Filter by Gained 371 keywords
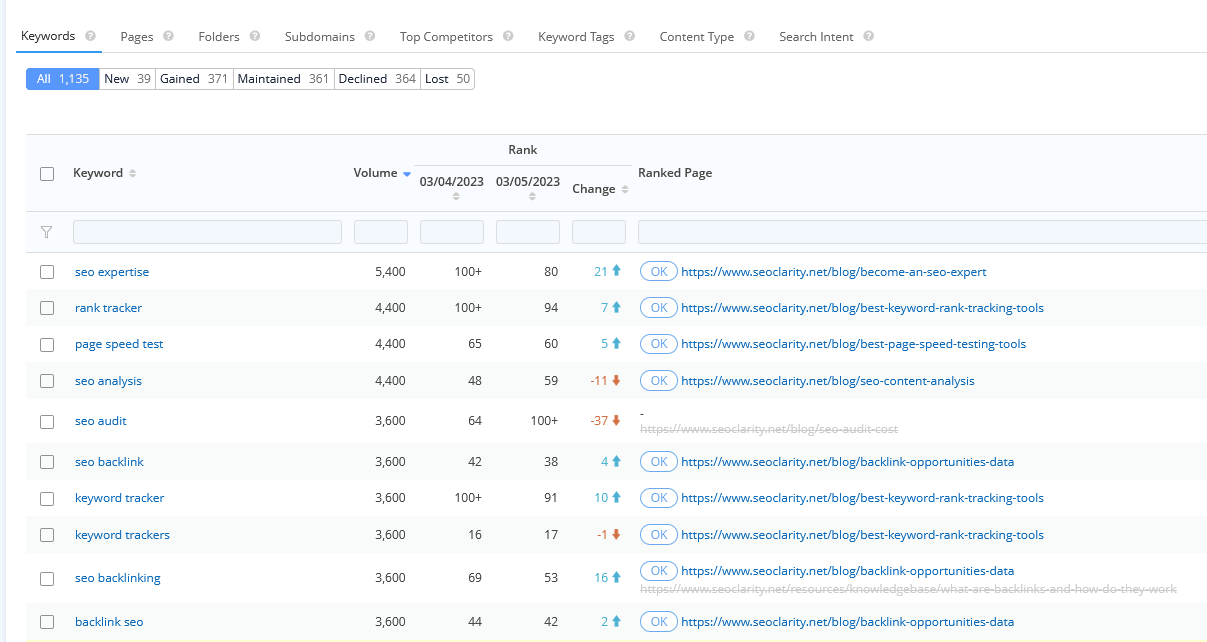Viewport: 1207px width, 642px height. click(194, 79)
